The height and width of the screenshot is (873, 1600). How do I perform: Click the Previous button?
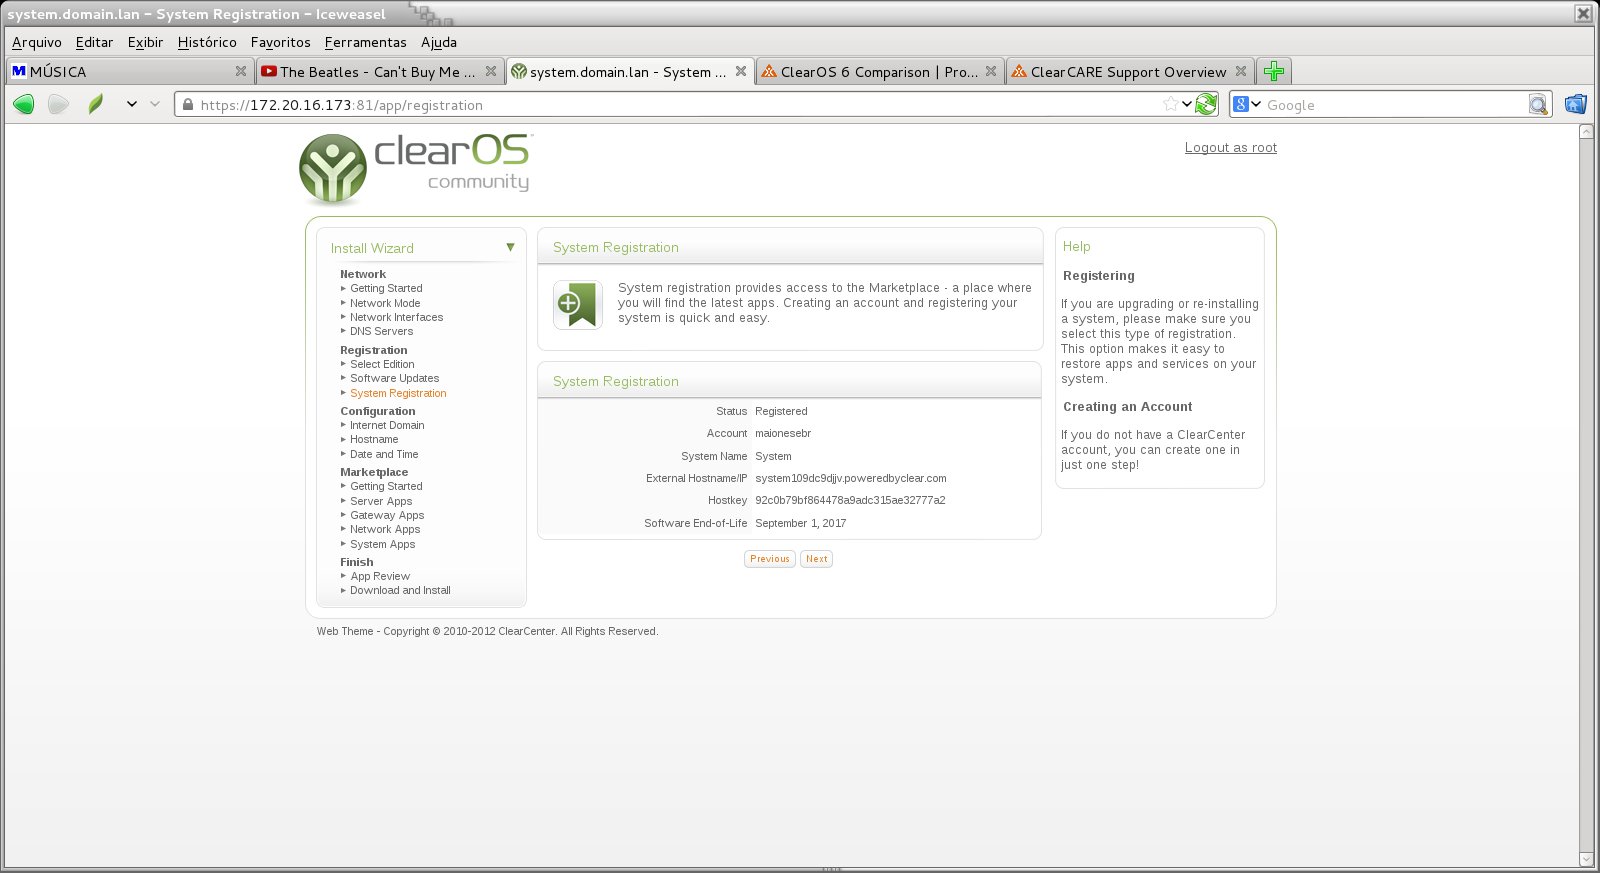pos(770,559)
